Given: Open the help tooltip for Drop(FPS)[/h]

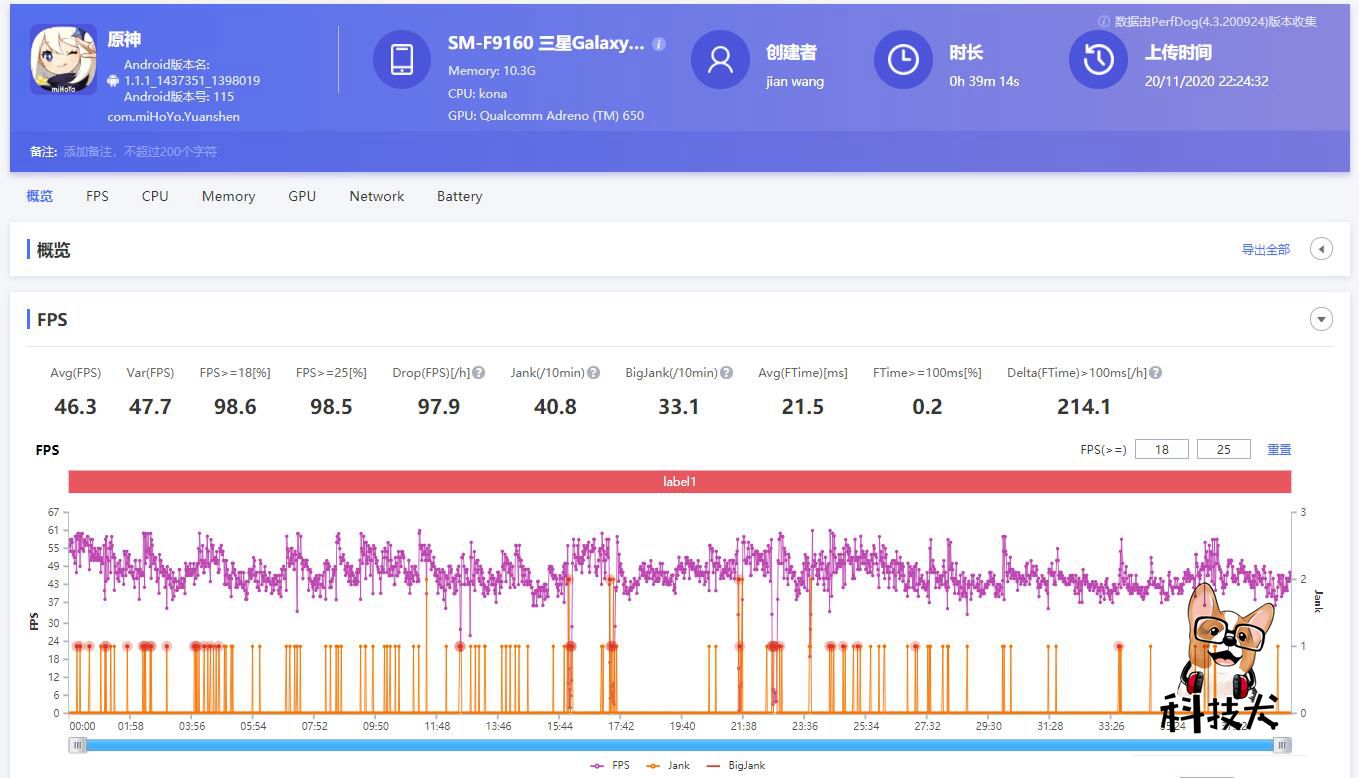Looking at the screenshot, I should 478,372.
